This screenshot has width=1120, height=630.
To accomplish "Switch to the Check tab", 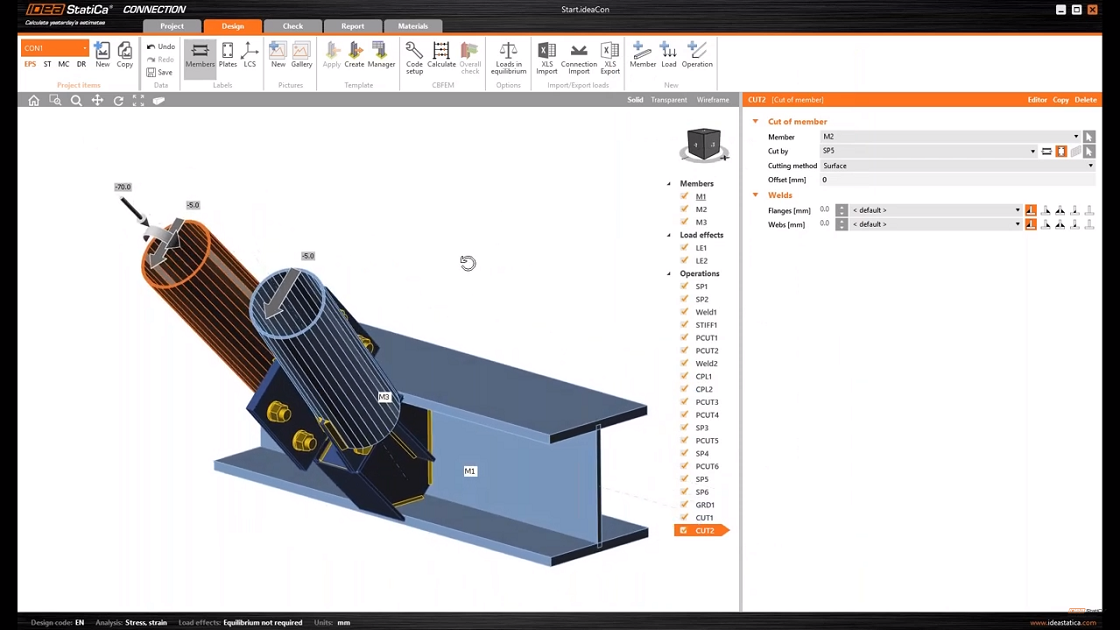I will click(x=292, y=26).
